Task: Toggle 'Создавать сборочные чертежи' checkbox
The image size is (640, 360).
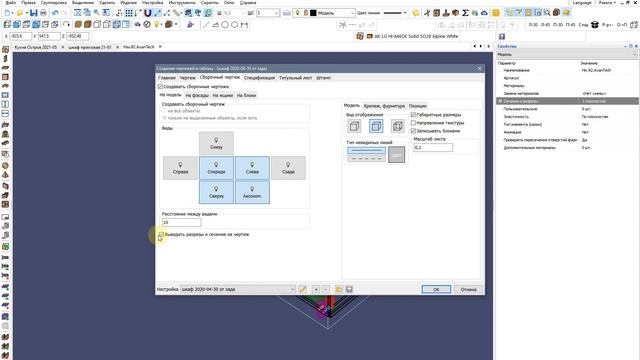Action: tap(160, 87)
